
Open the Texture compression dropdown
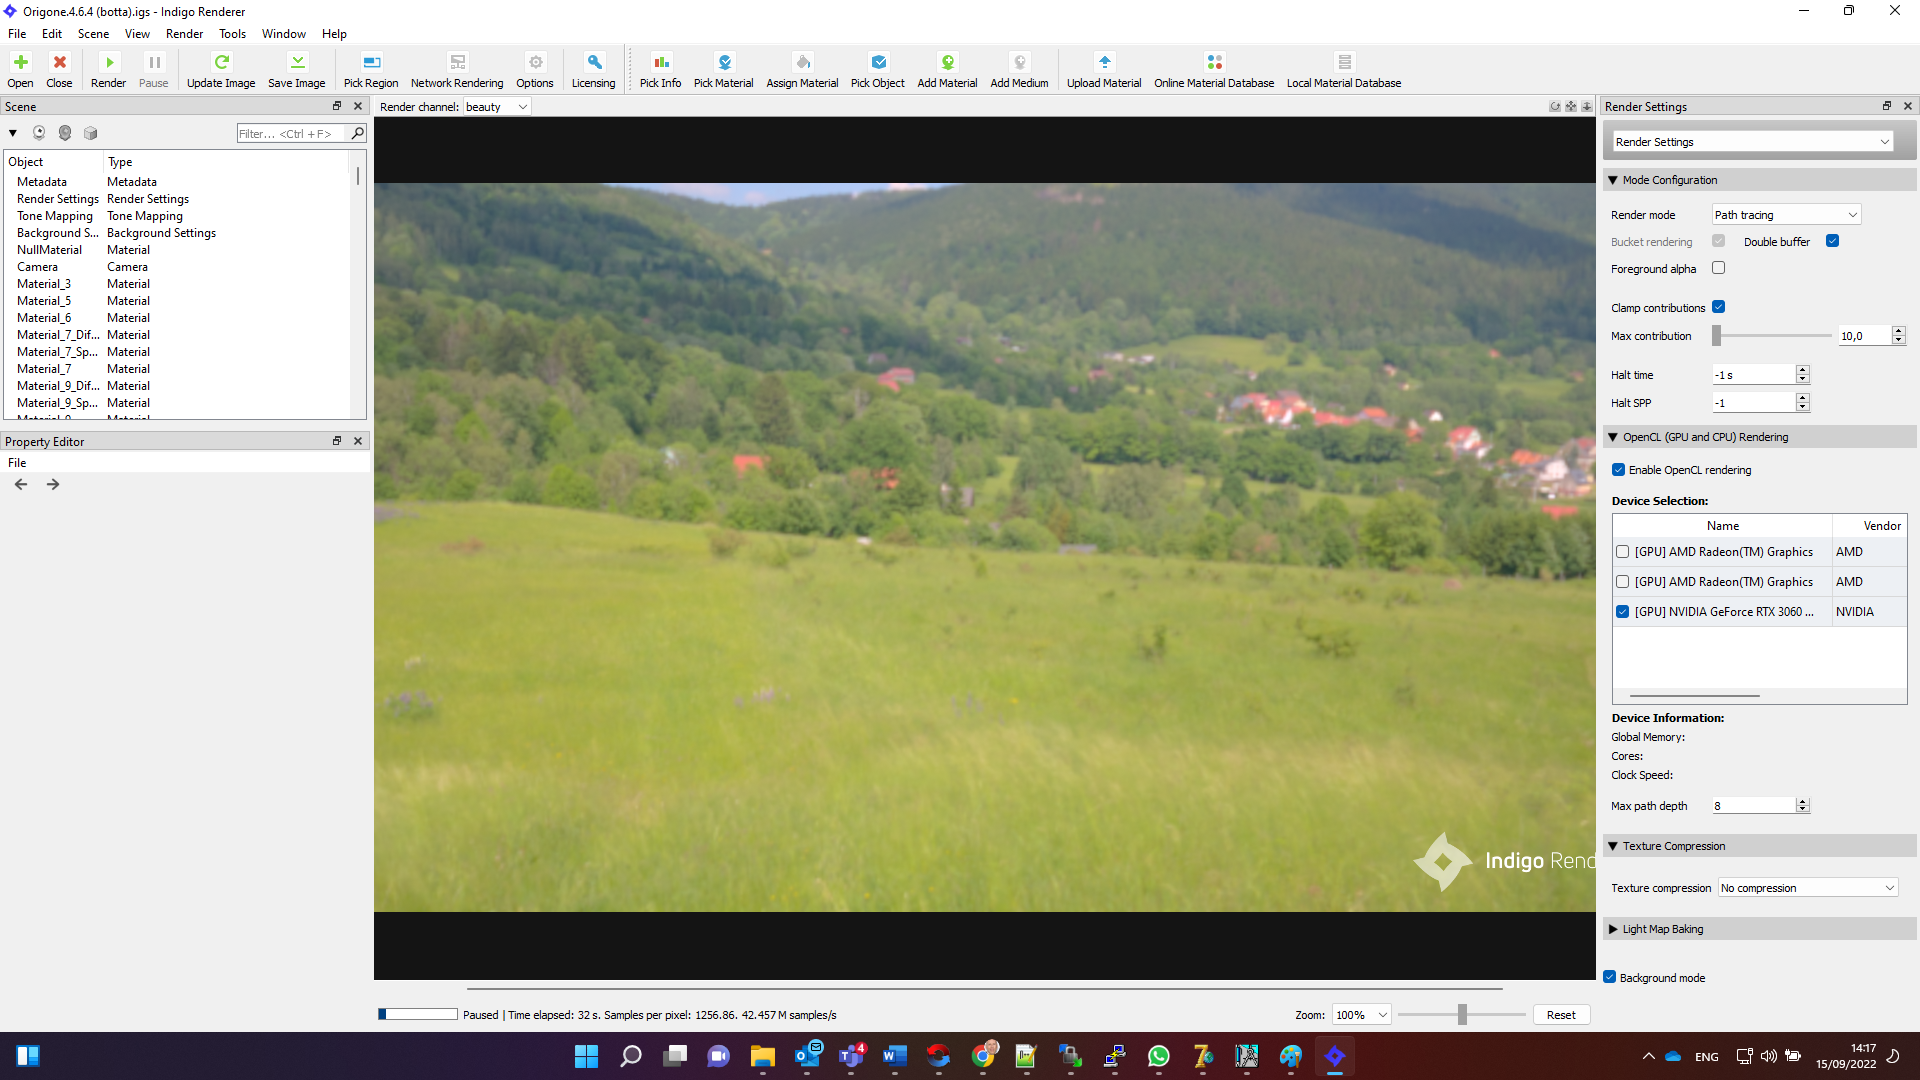pos(1806,888)
